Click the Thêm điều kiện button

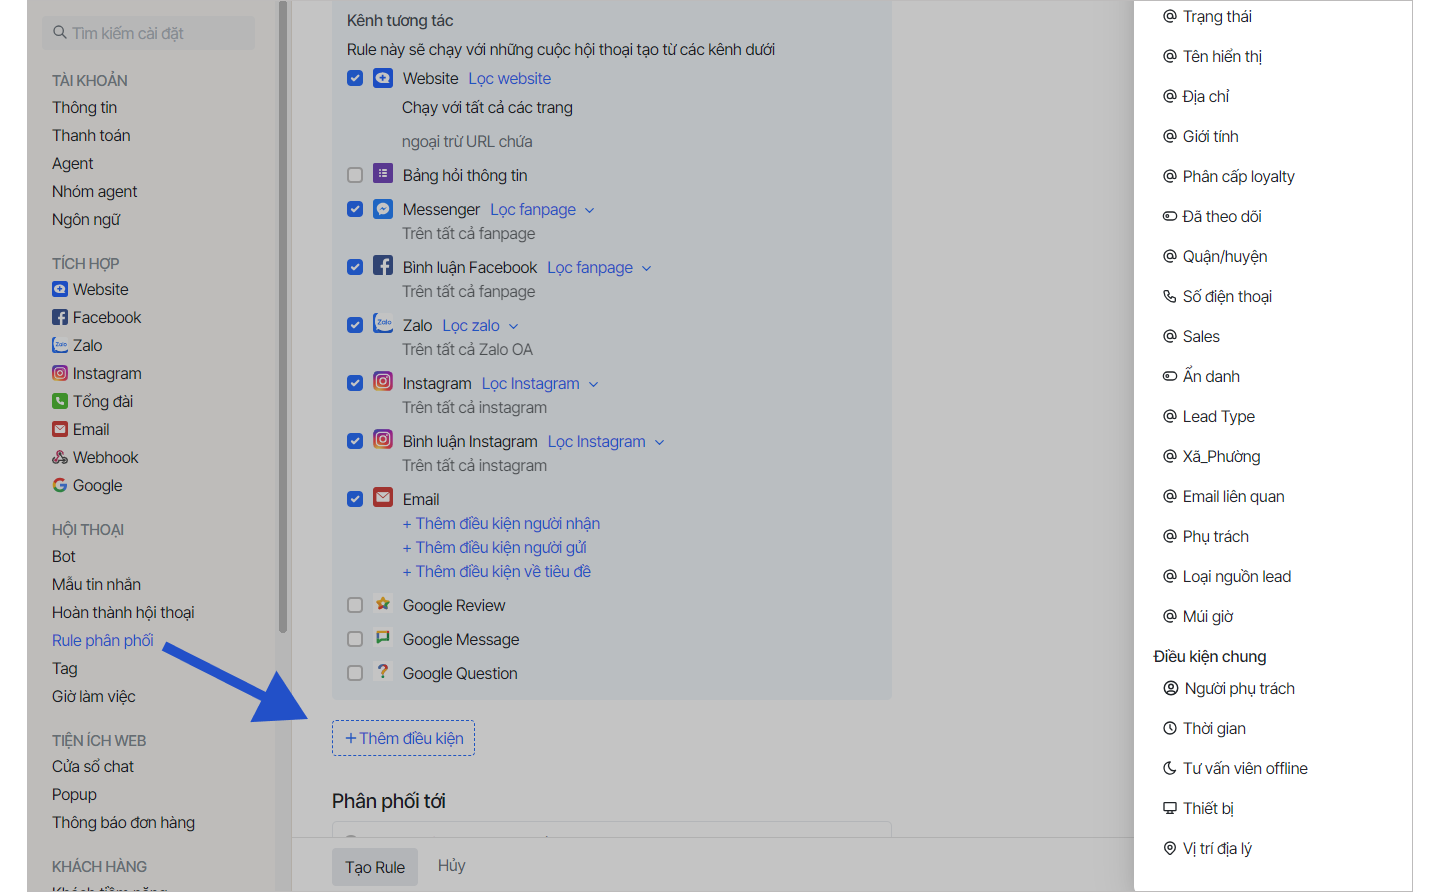pyautogui.click(x=404, y=739)
